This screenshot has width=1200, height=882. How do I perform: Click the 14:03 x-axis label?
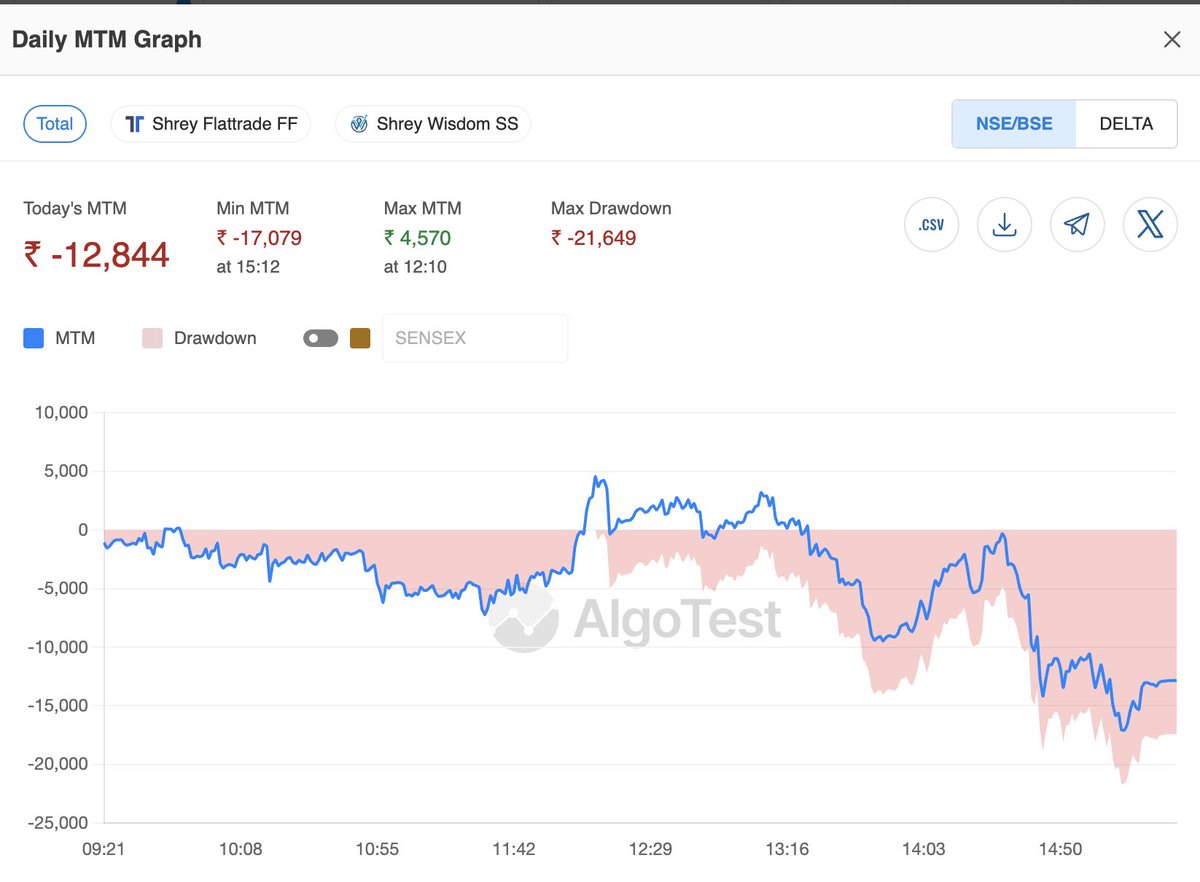pos(923,850)
